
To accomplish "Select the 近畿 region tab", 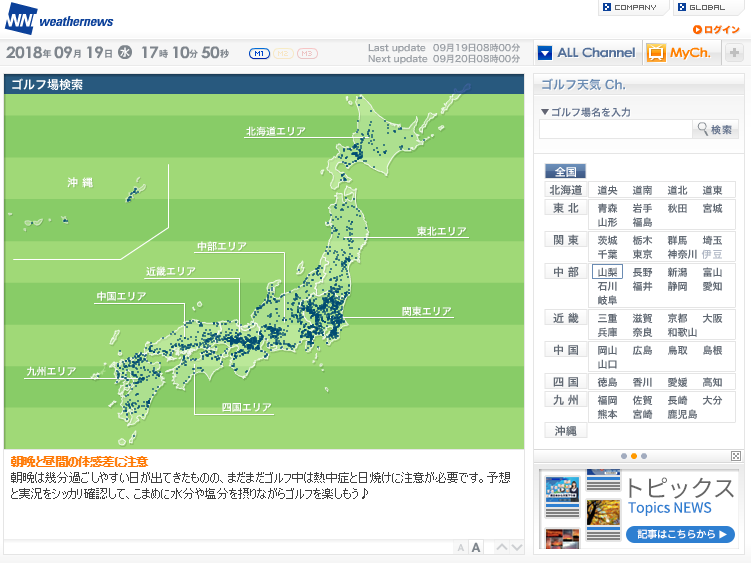I will coord(566,318).
